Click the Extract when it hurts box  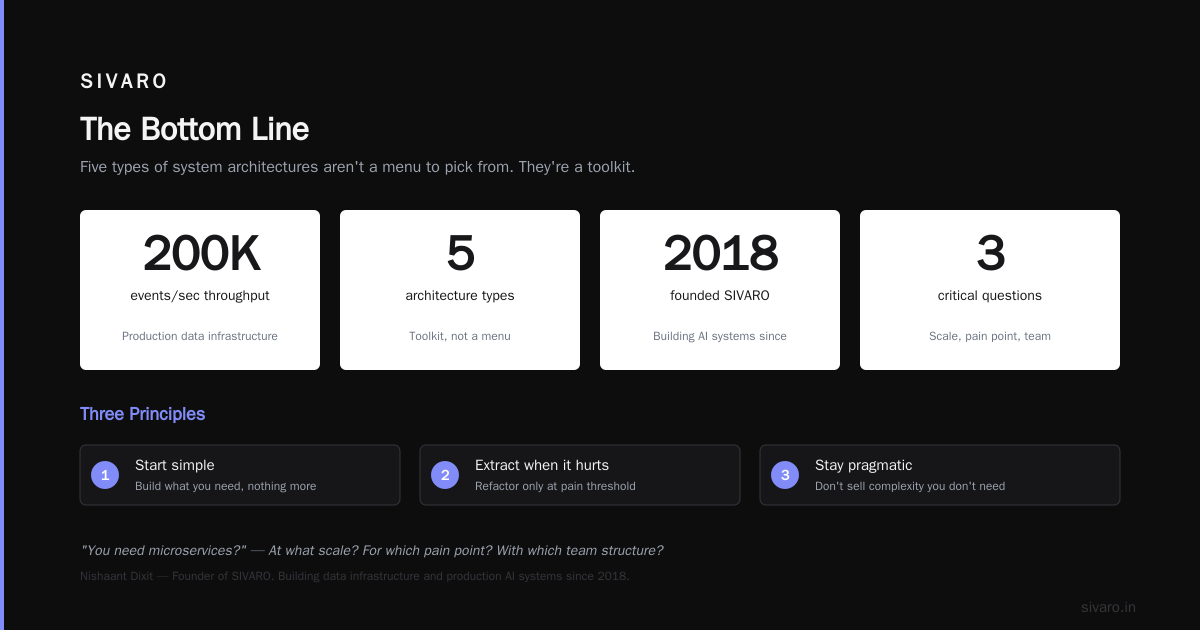coord(580,475)
